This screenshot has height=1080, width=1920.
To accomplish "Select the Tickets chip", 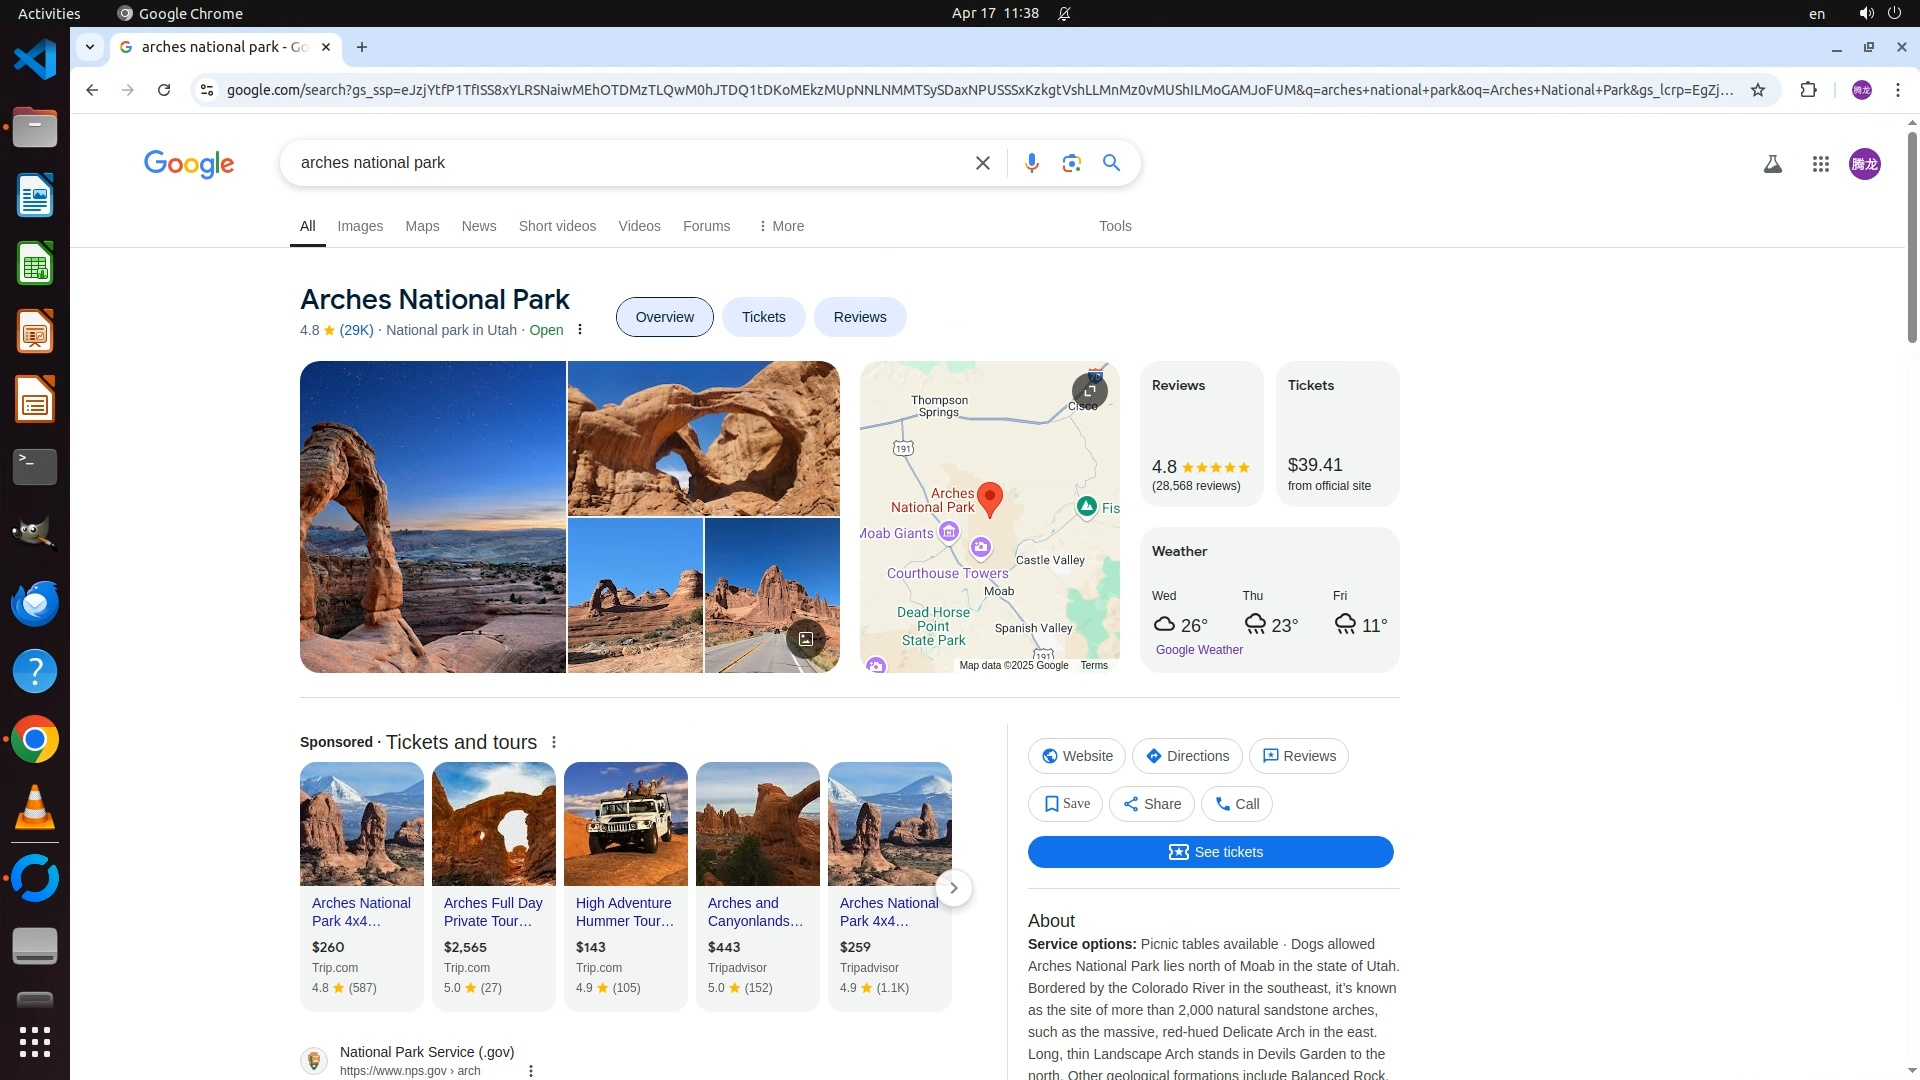I will (763, 317).
